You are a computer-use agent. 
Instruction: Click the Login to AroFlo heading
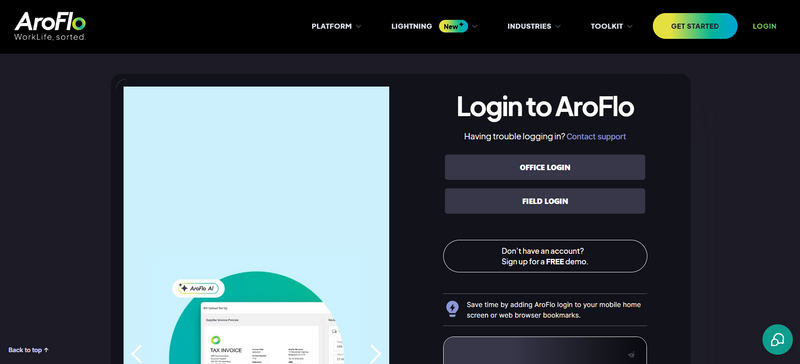tap(545, 107)
